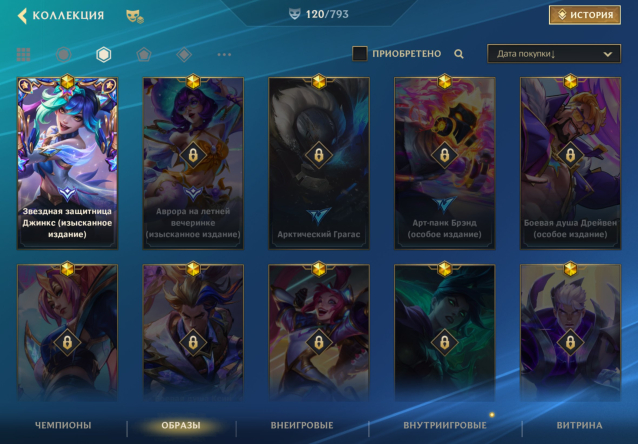
Task: Select Звездная защитница Джинкс skin card
Action: pyautogui.click(x=68, y=163)
